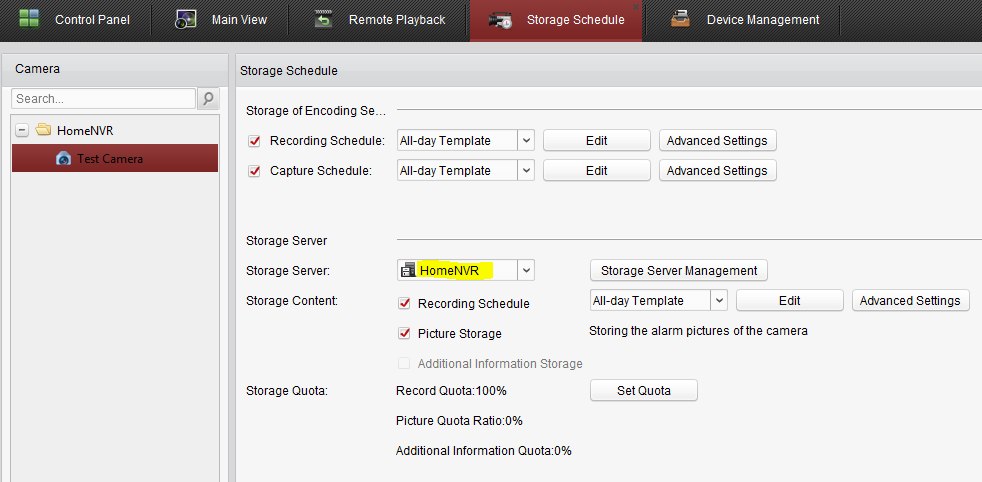
Task: Open the Recording Schedule template dropdown
Action: (x=526, y=141)
